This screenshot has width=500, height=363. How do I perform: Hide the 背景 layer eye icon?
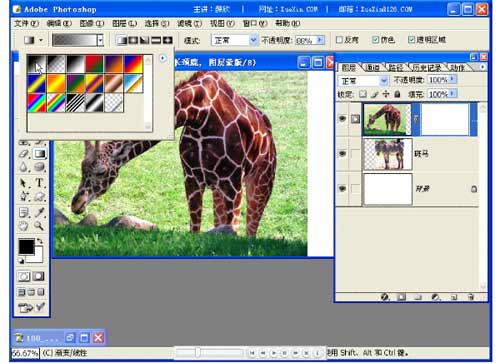click(342, 189)
